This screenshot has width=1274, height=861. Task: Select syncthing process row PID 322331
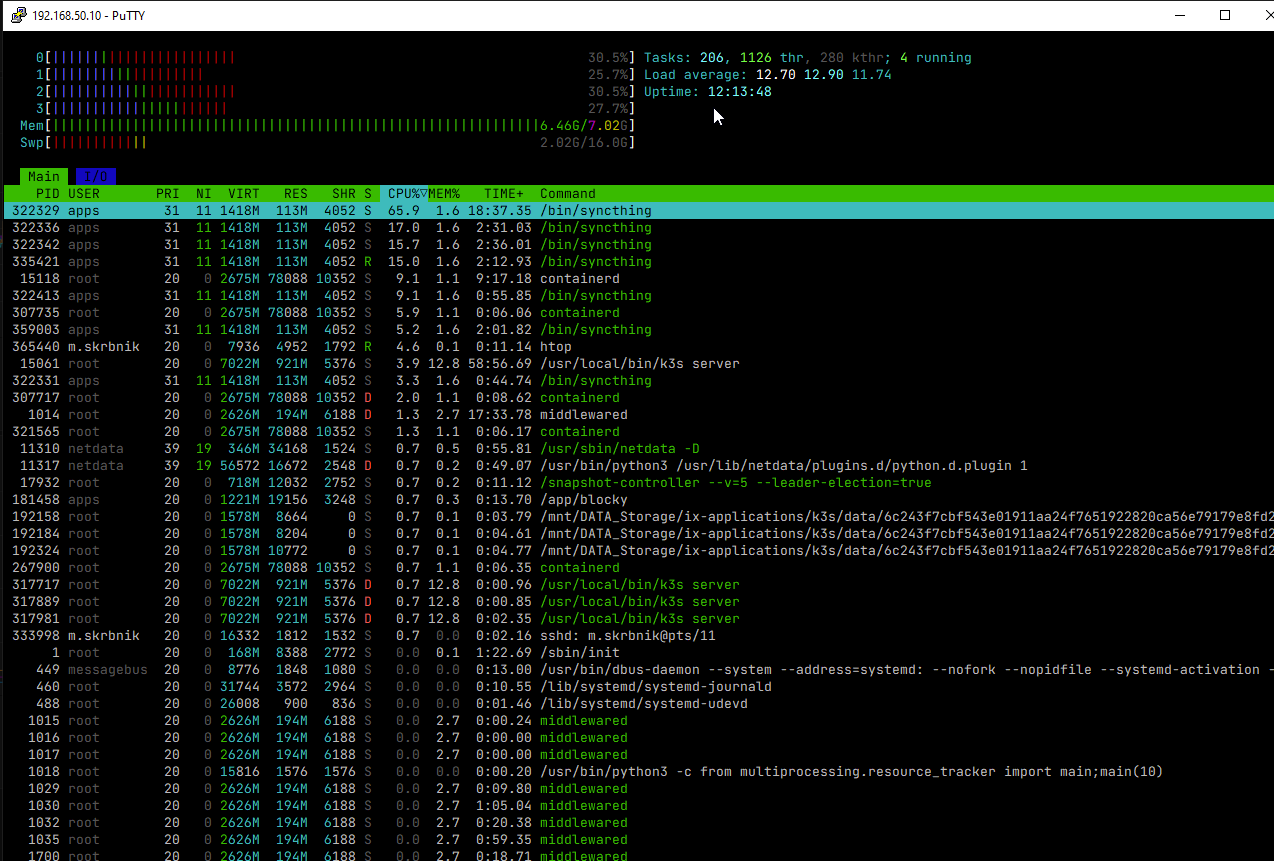pyautogui.click(x=639, y=381)
